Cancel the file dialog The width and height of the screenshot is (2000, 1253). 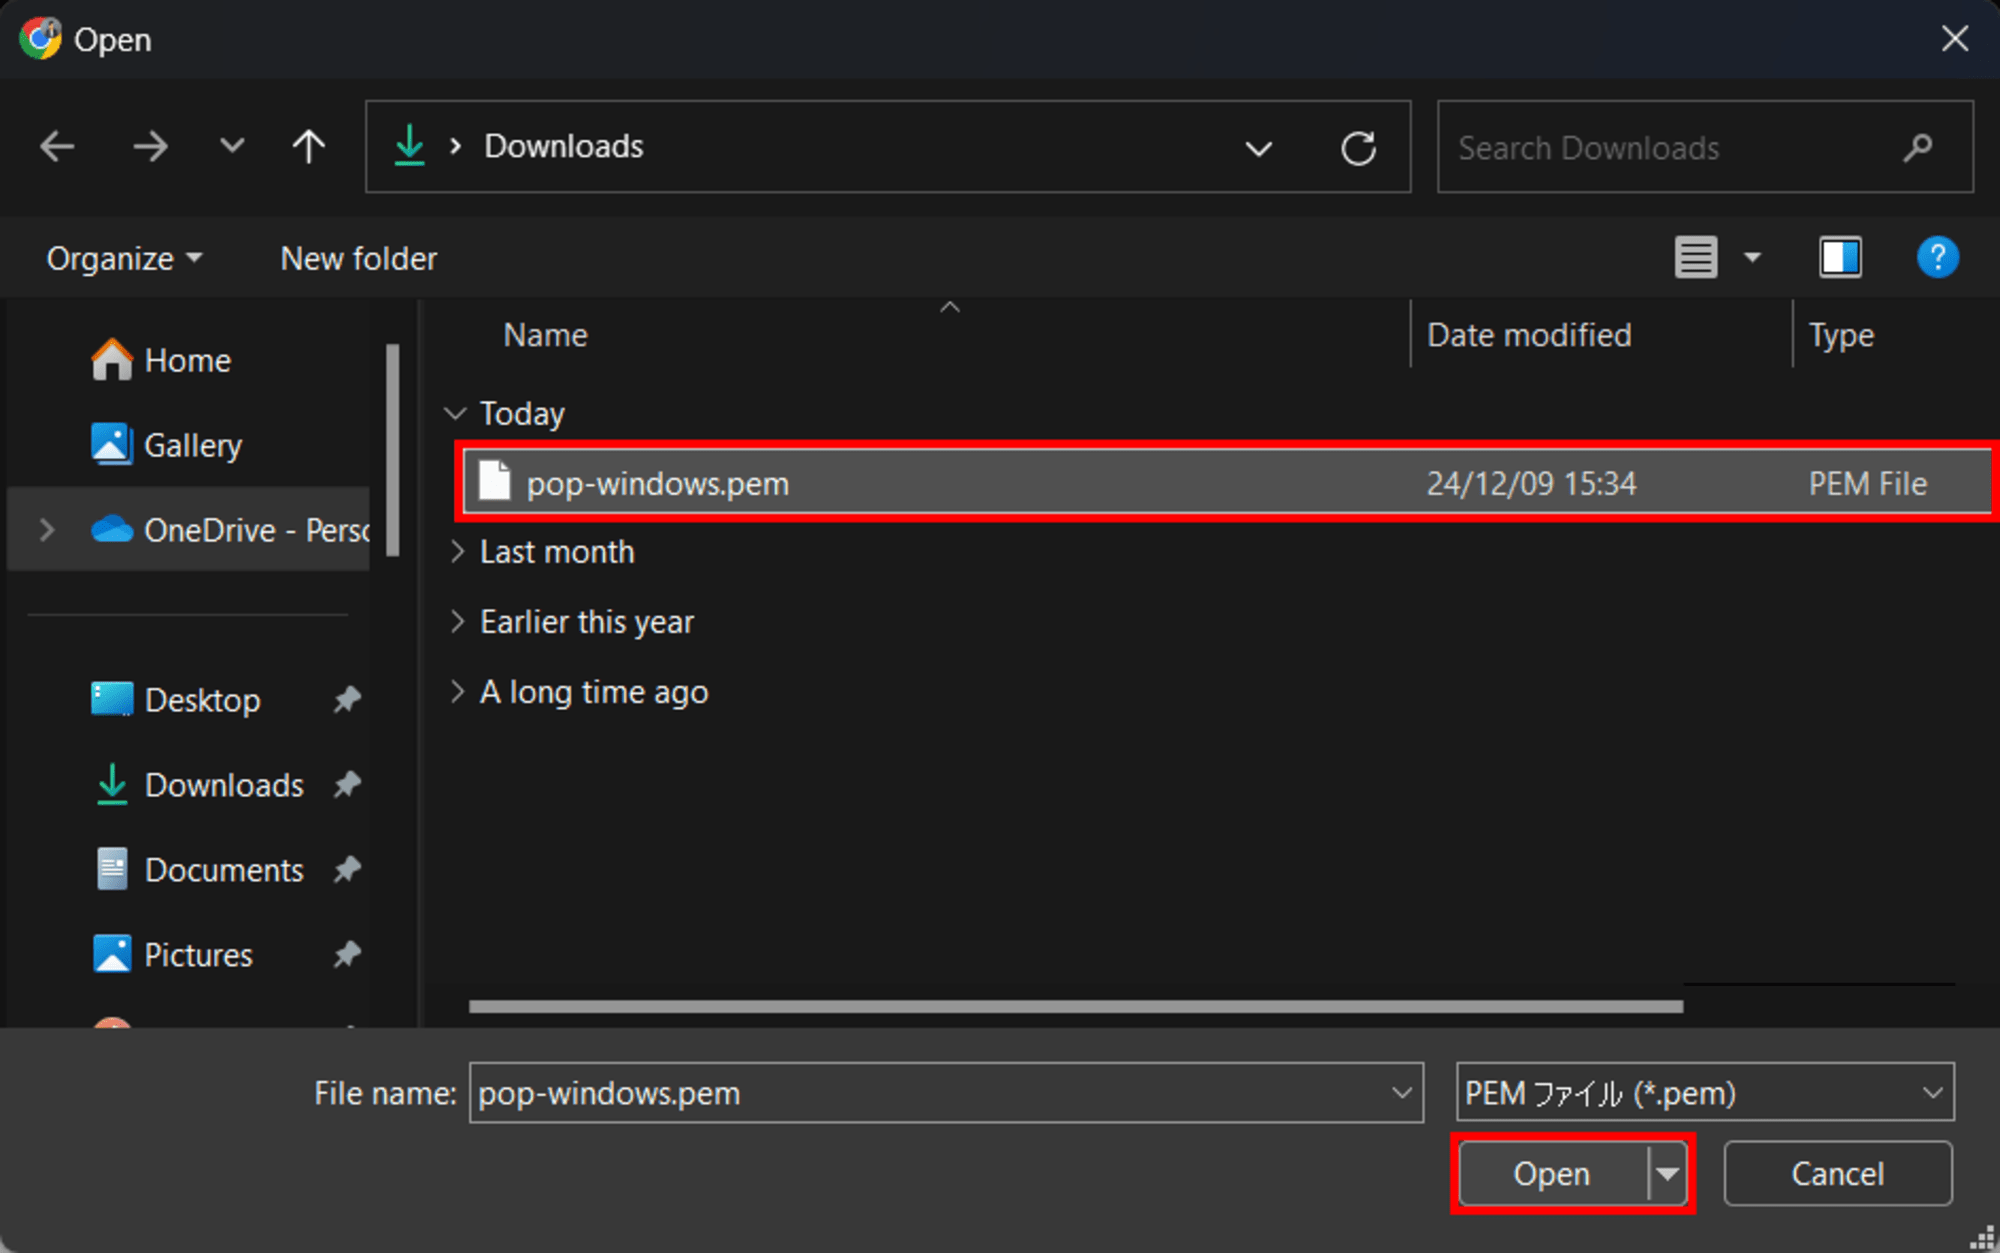click(1837, 1173)
